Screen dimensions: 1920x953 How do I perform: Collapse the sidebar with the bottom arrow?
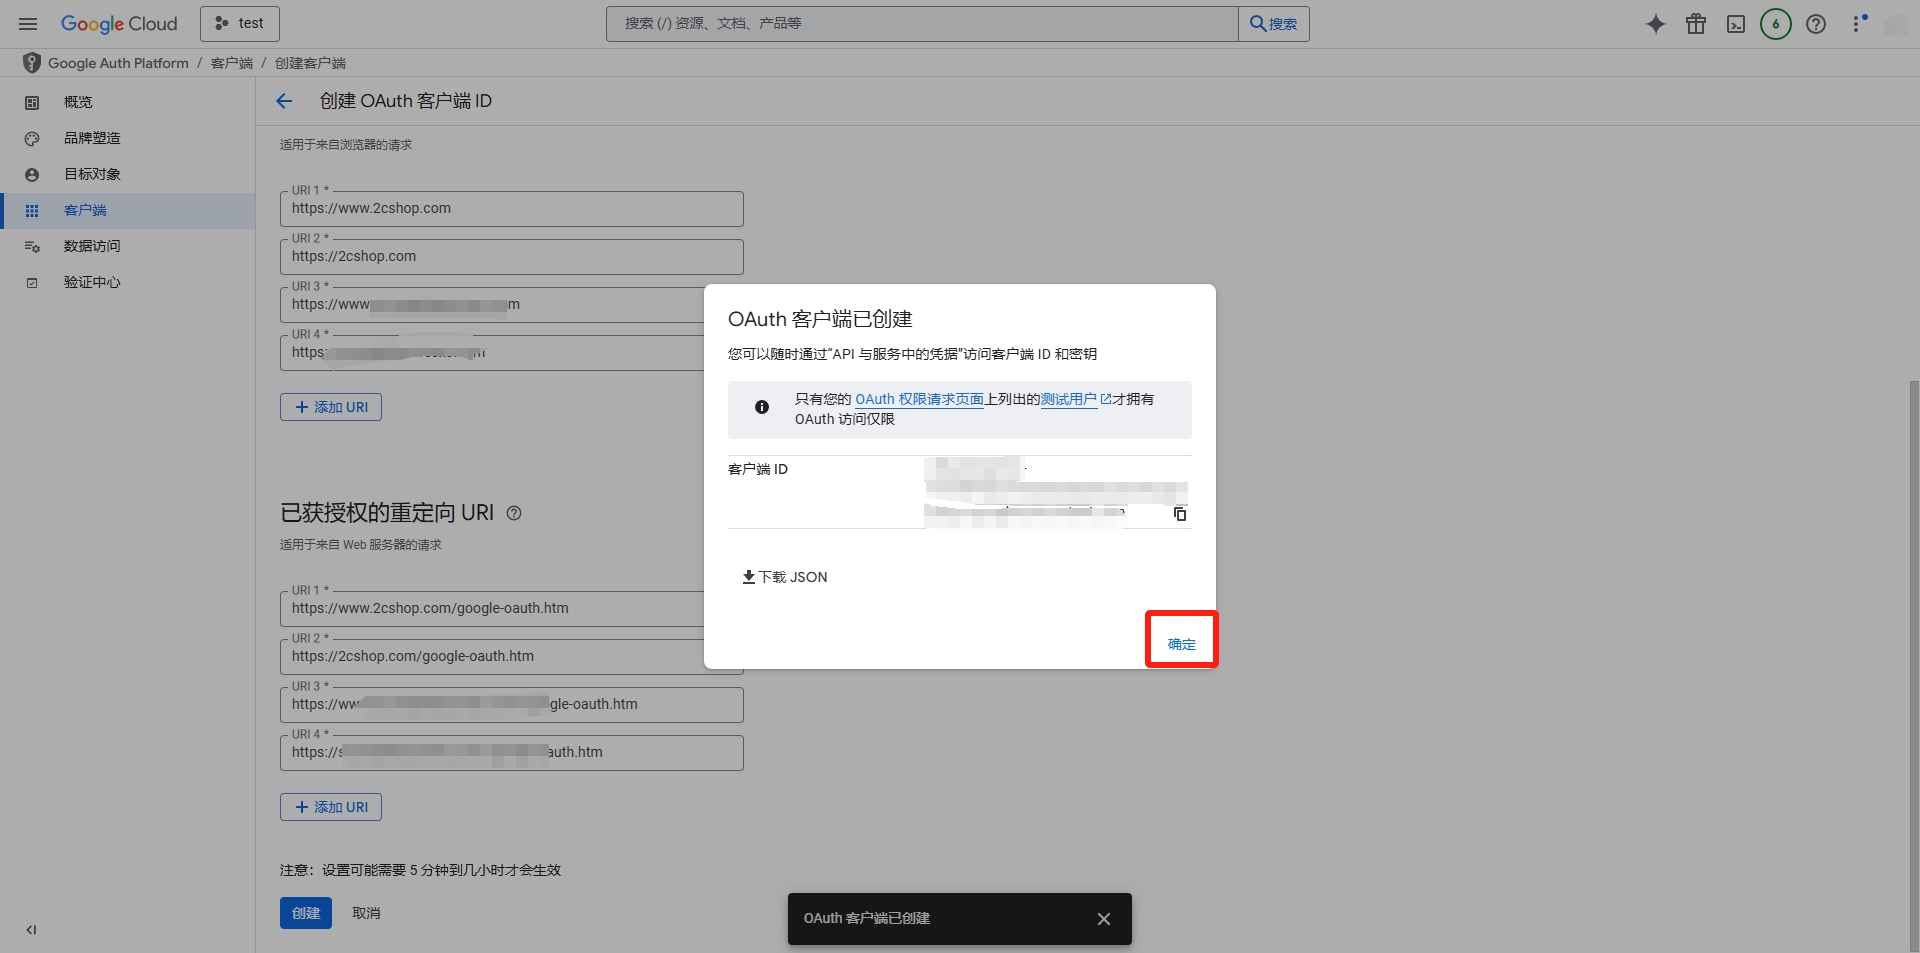pyautogui.click(x=31, y=930)
